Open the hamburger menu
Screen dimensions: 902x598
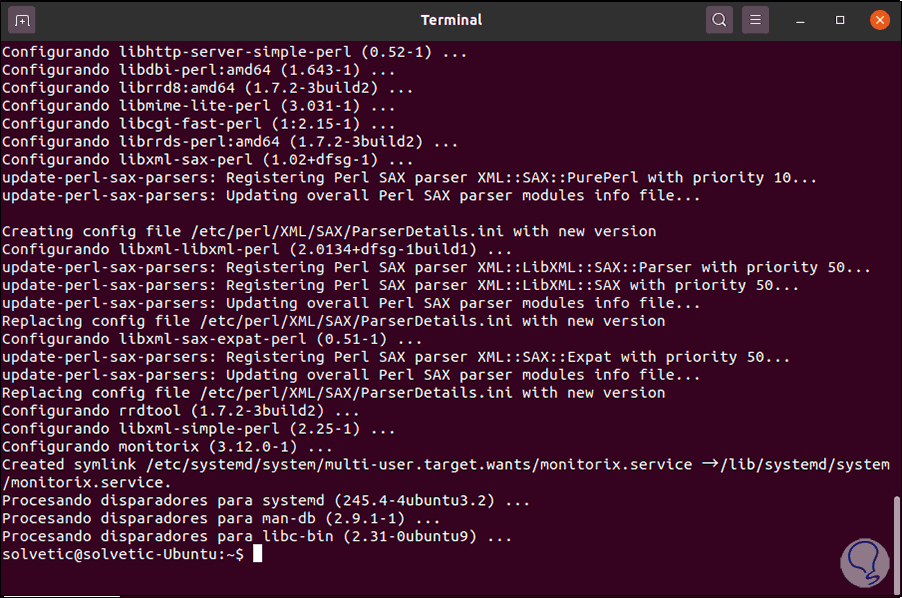(x=756, y=20)
